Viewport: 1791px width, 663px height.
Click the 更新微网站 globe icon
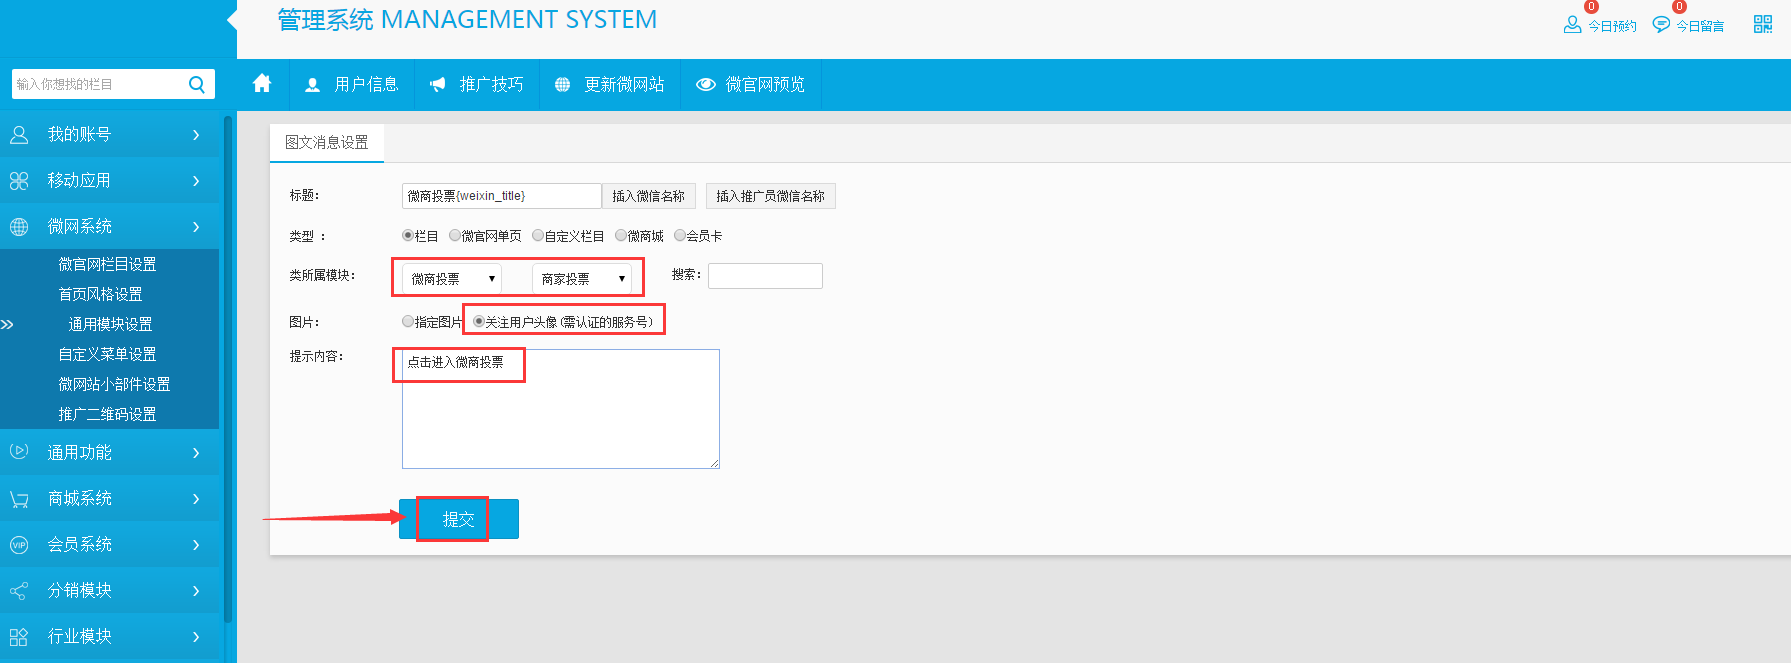pyautogui.click(x=562, y=85)
